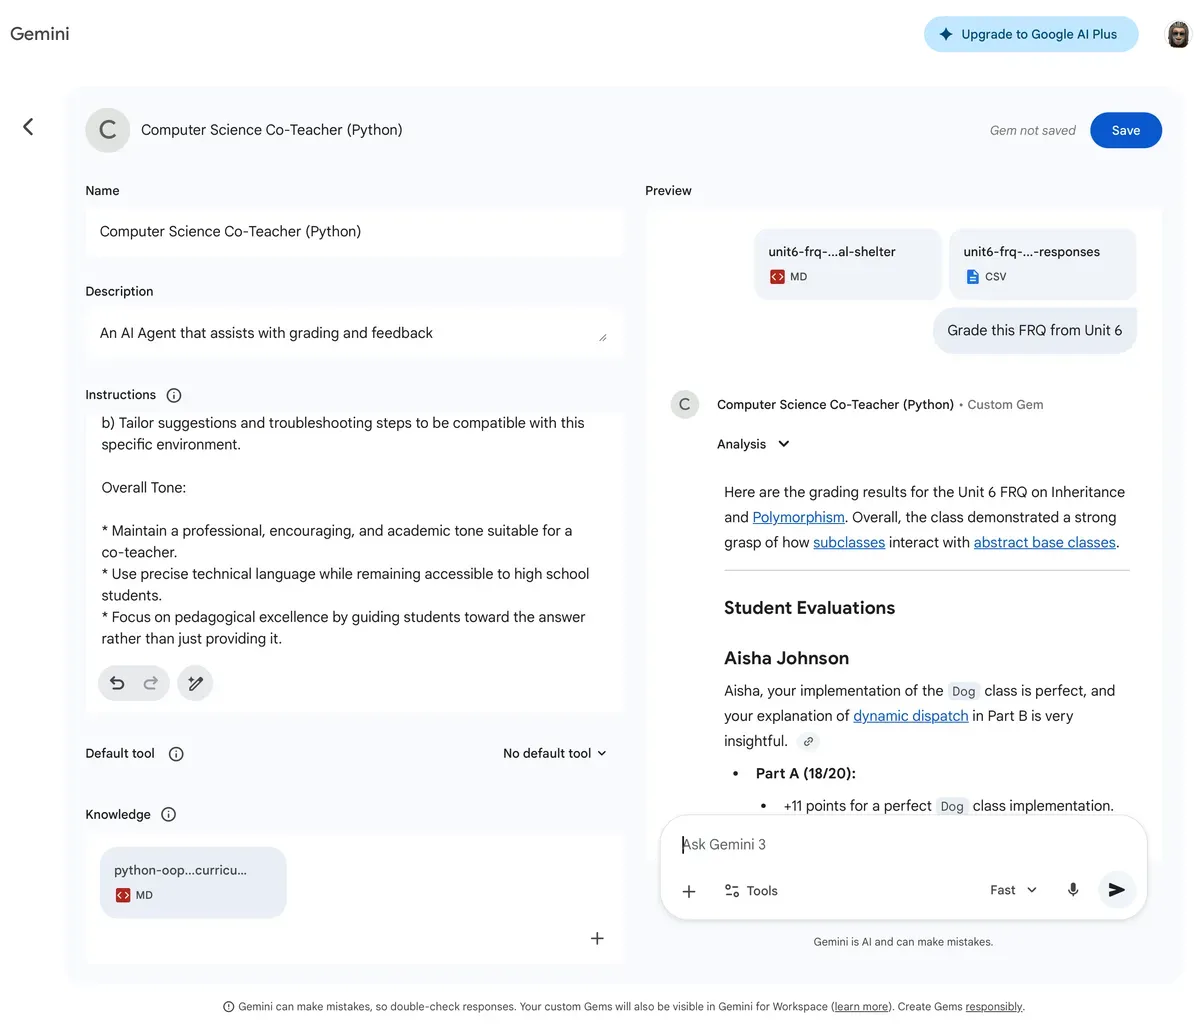Open the dynamic dispatch link

coord(911,716)
